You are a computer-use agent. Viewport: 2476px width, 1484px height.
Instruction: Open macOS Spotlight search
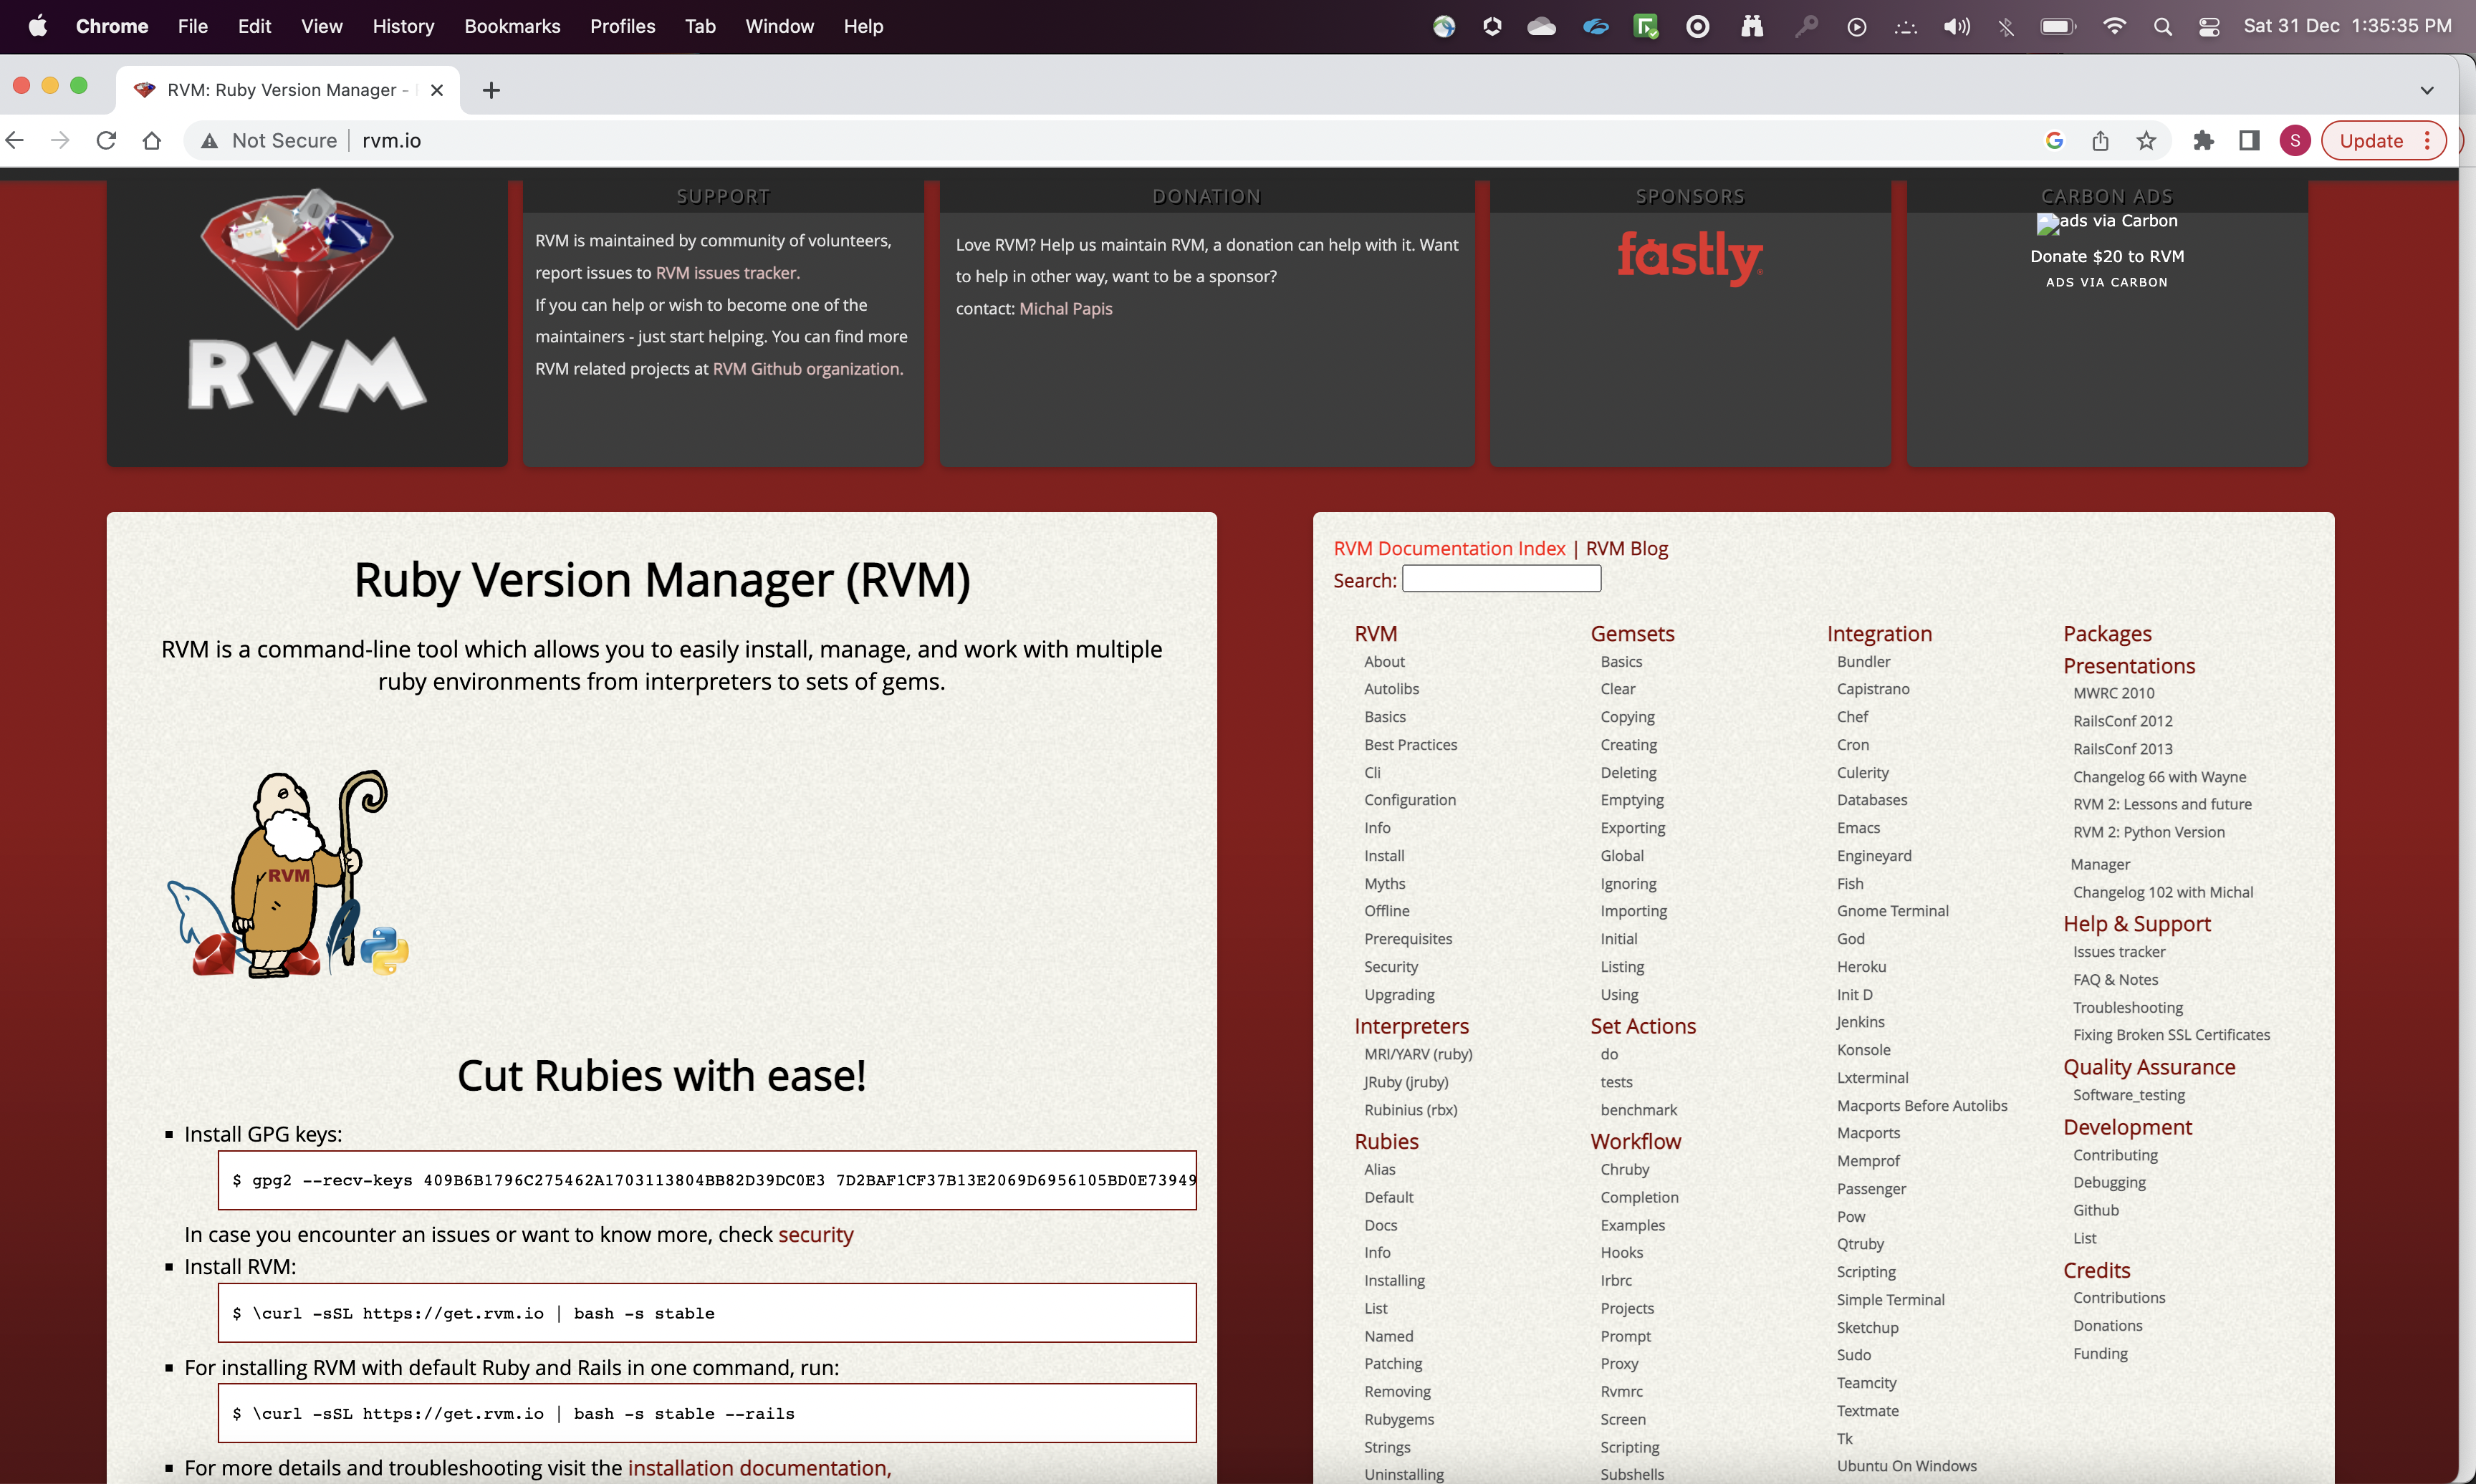(x=2162, y=26)
